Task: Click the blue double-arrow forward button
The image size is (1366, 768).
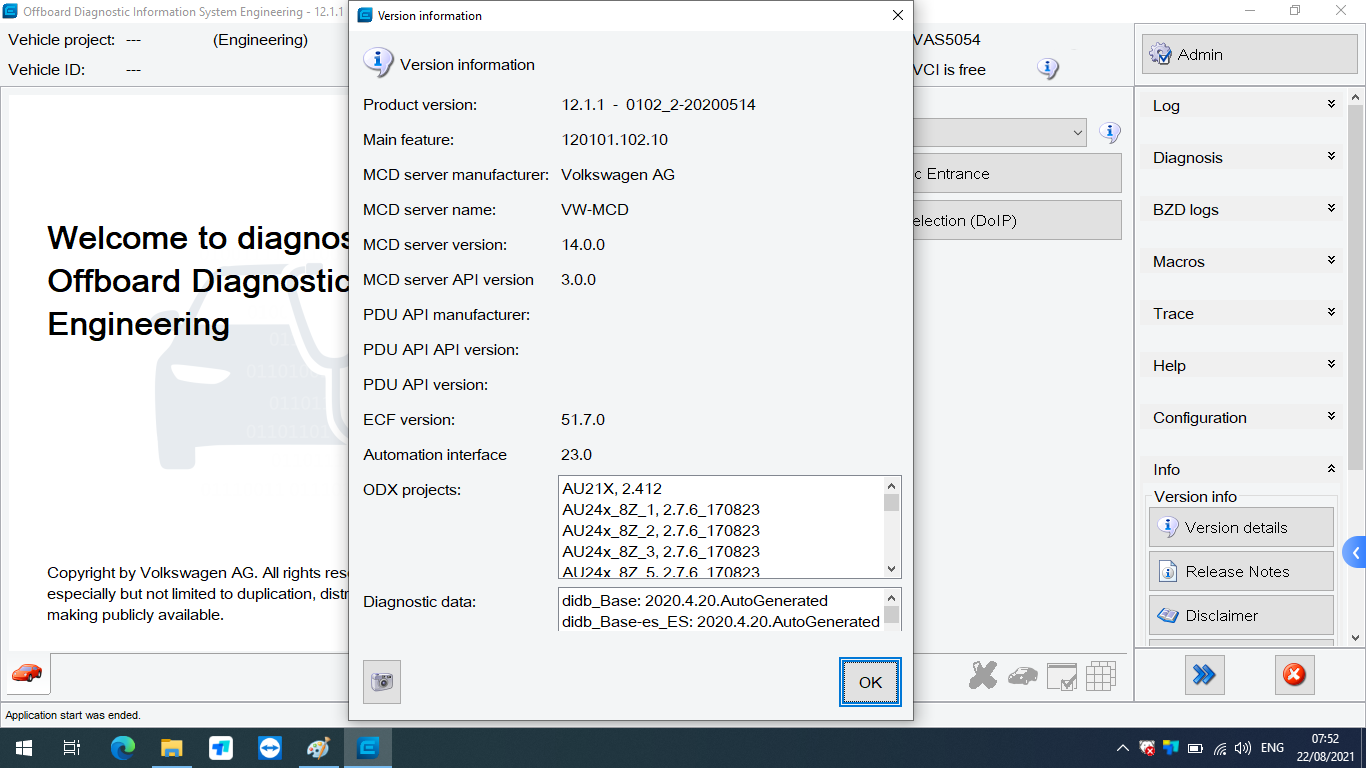Action: click(x=1204, y=676)
